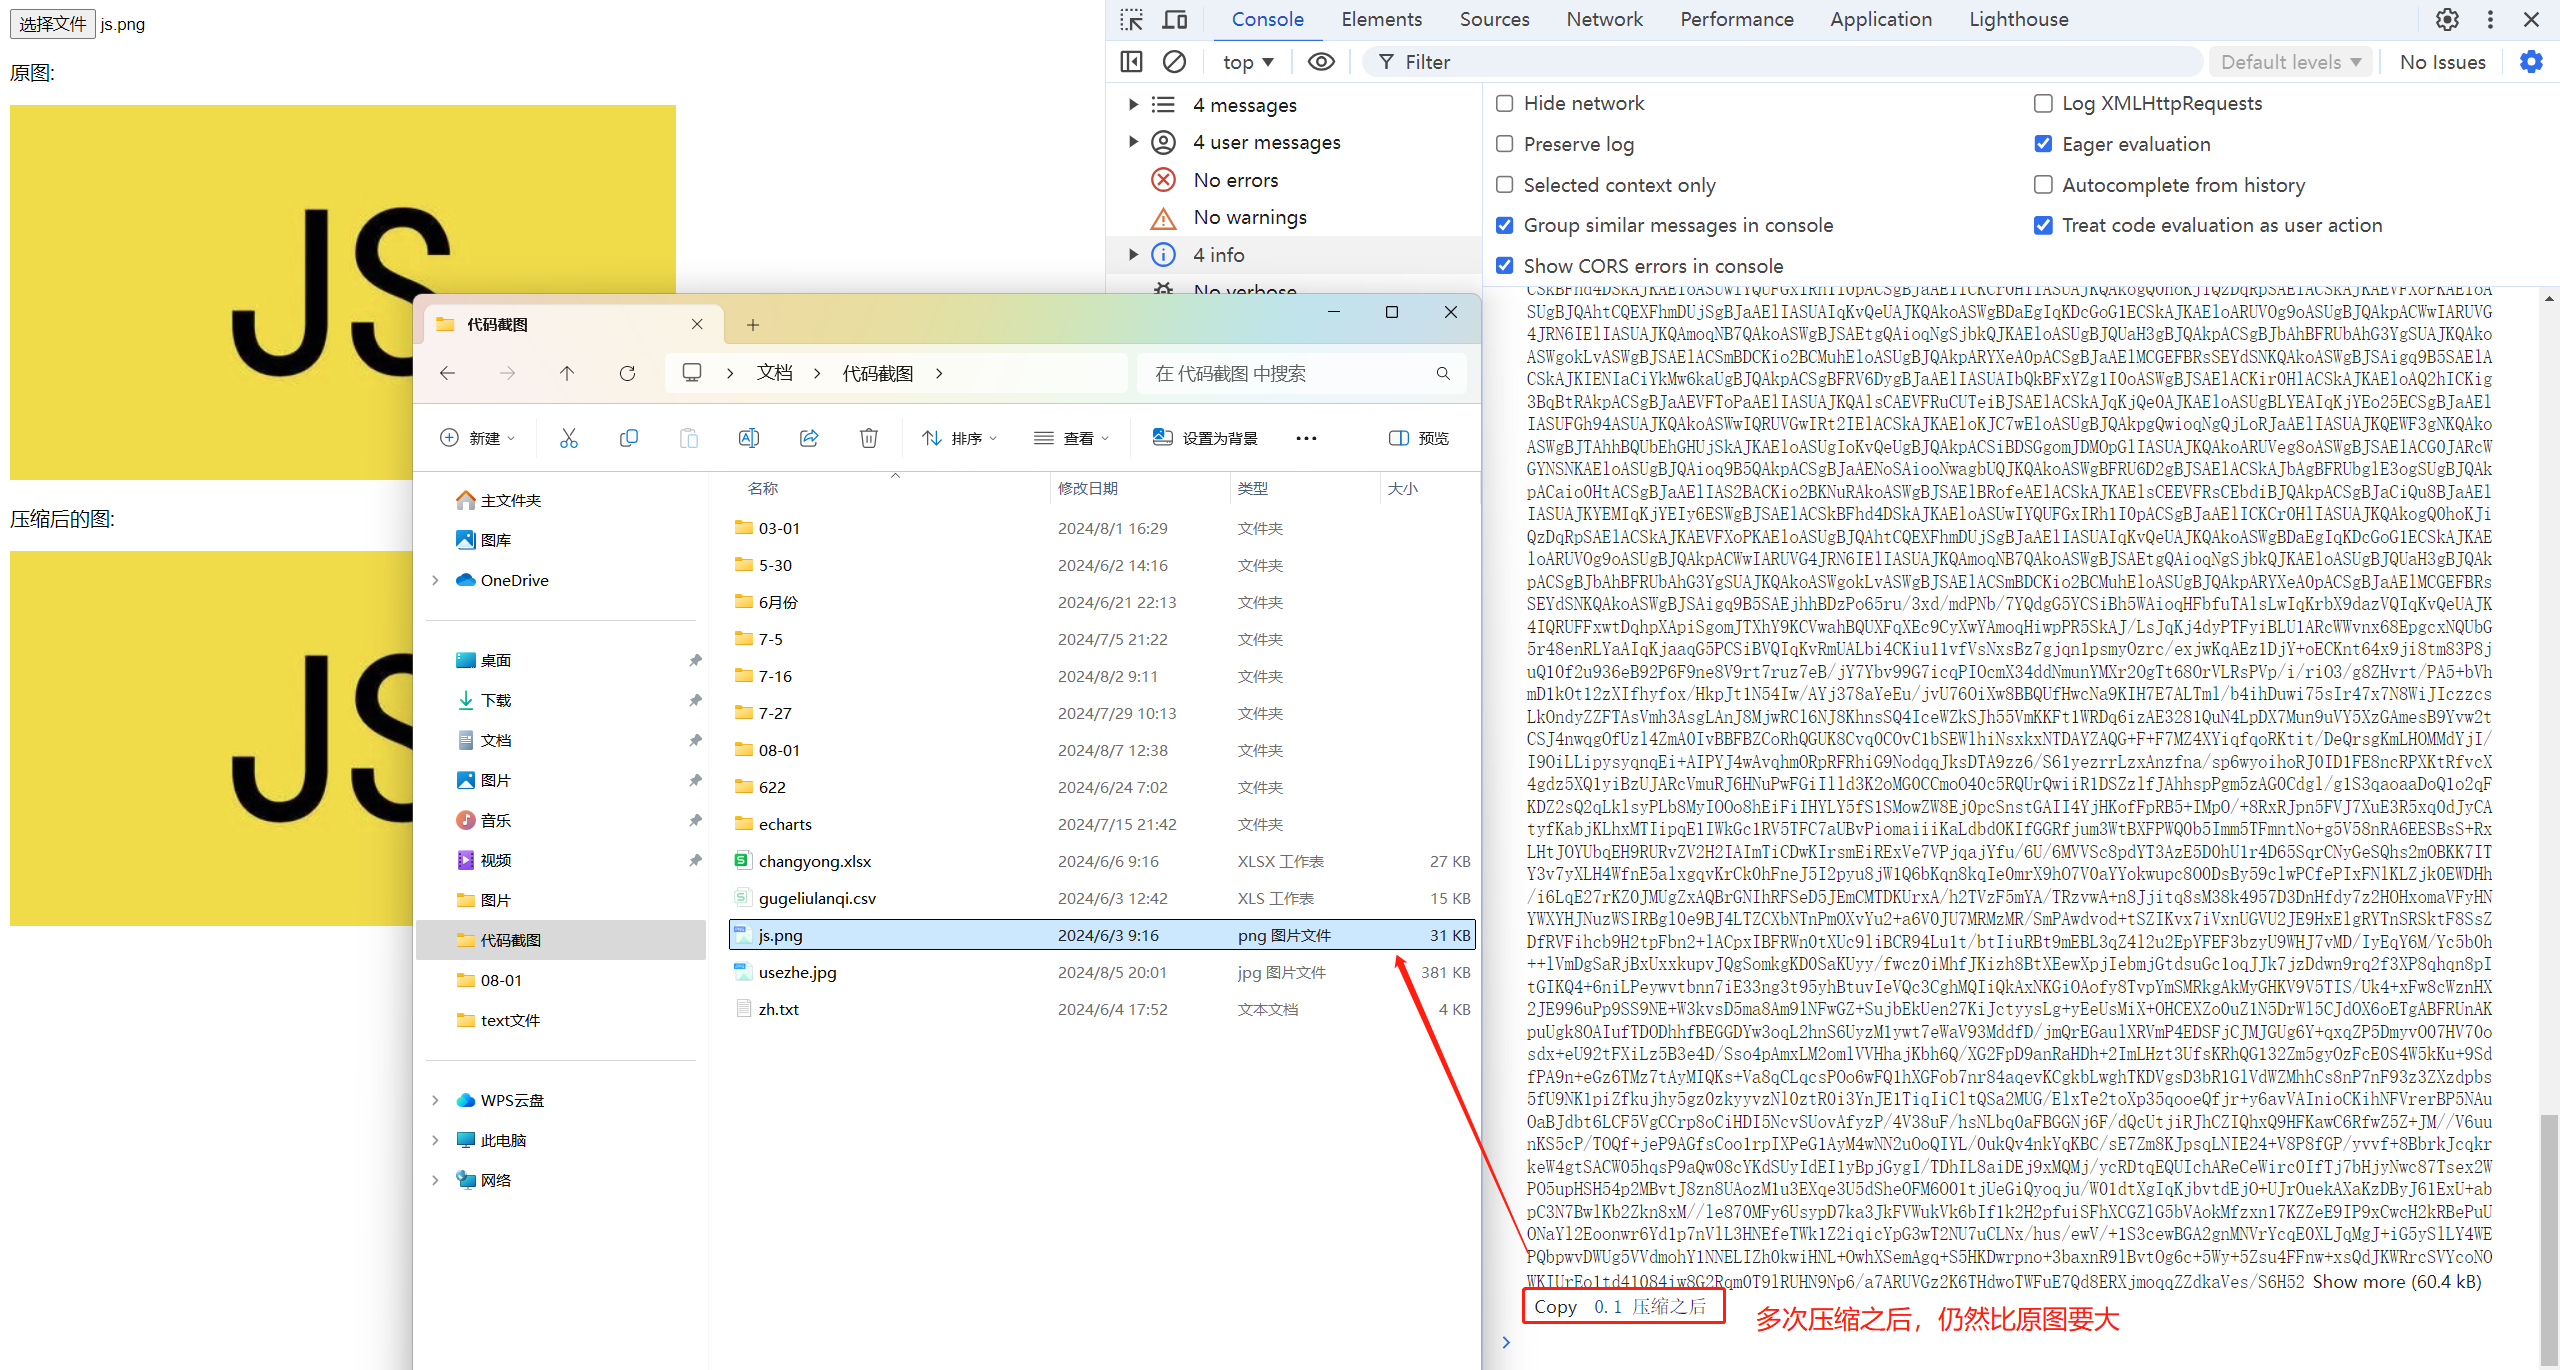Switch to the Elements tab
This screenshot has width=2560, height=1370.
[x=1381, y=19]
